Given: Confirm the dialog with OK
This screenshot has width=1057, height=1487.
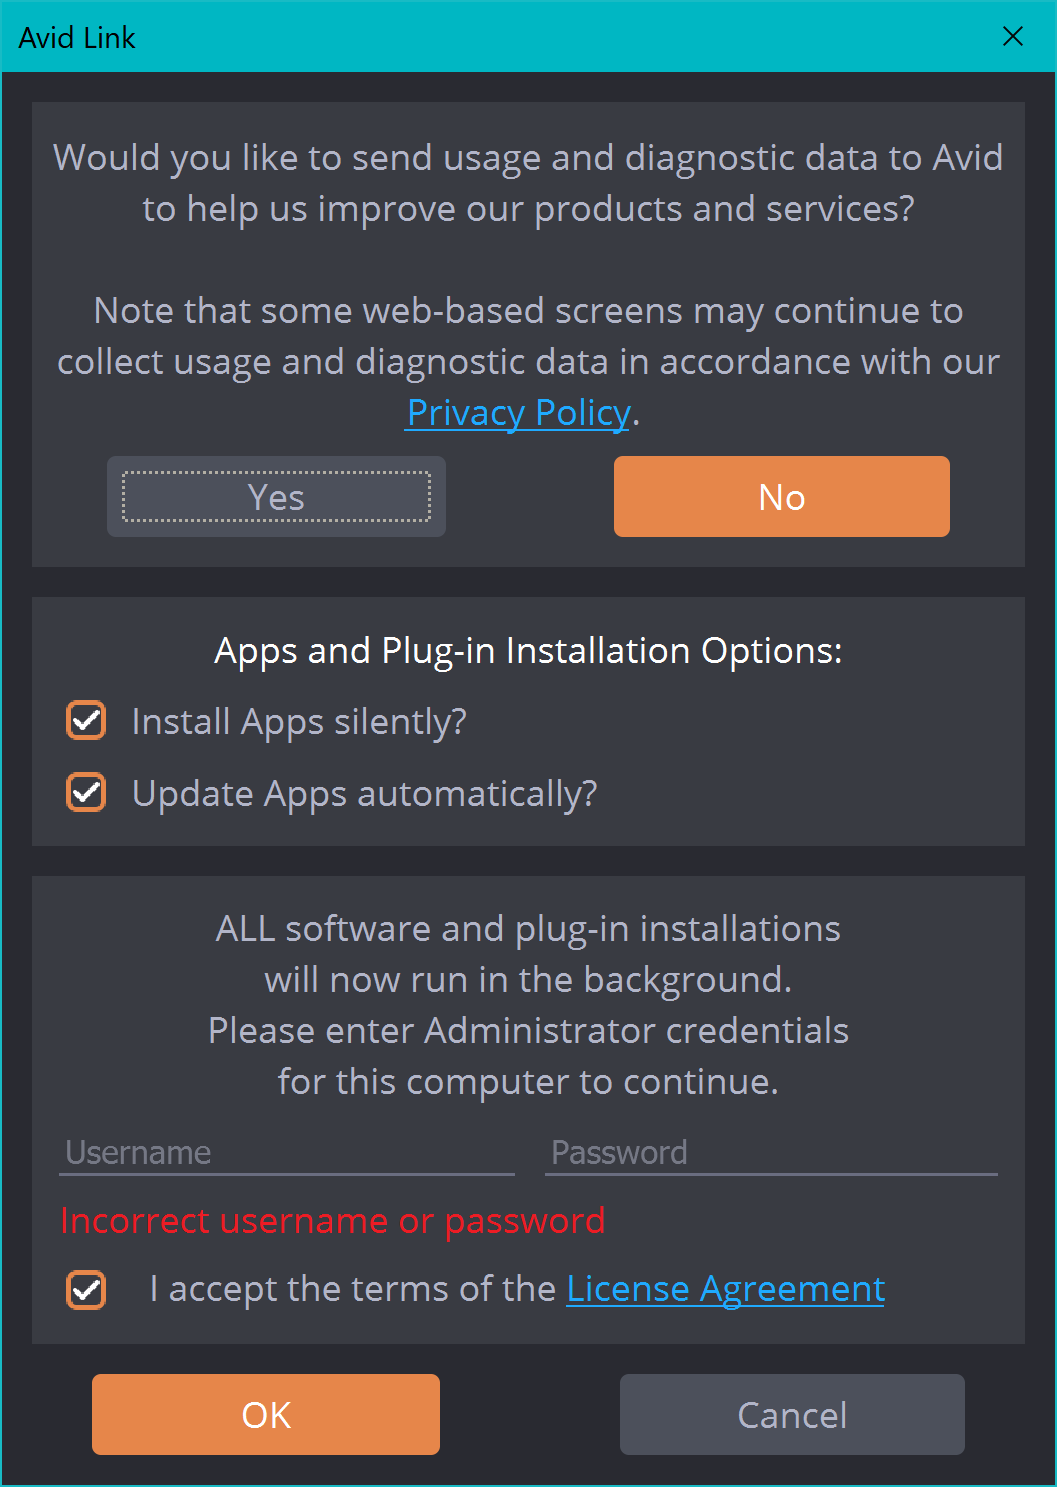Looking at the screenshot, I should click(x=266, y=1414).
